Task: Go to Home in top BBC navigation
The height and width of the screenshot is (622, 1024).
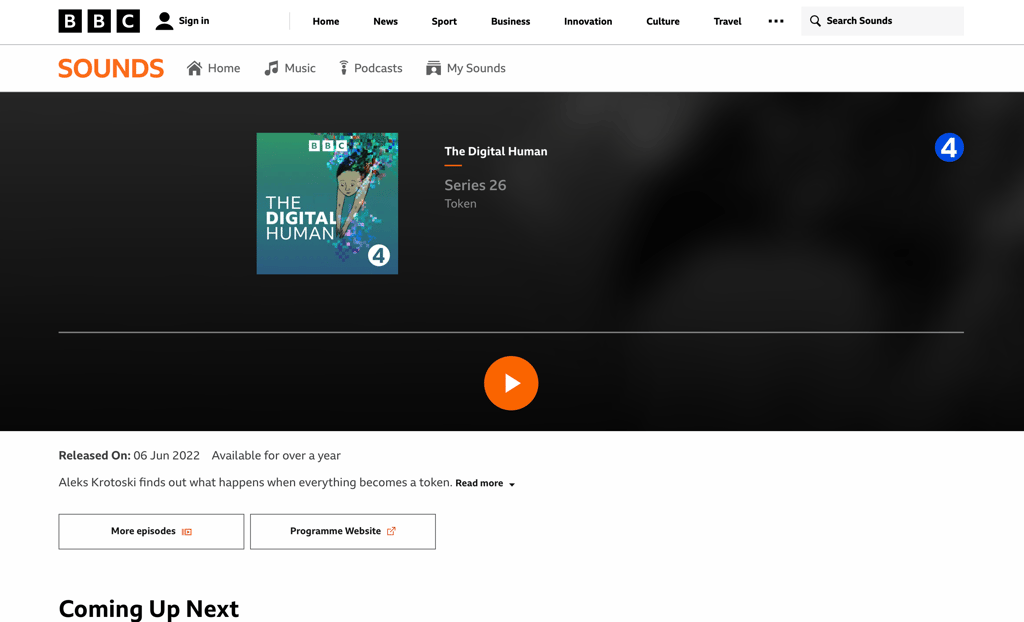Action: (326, 21)
